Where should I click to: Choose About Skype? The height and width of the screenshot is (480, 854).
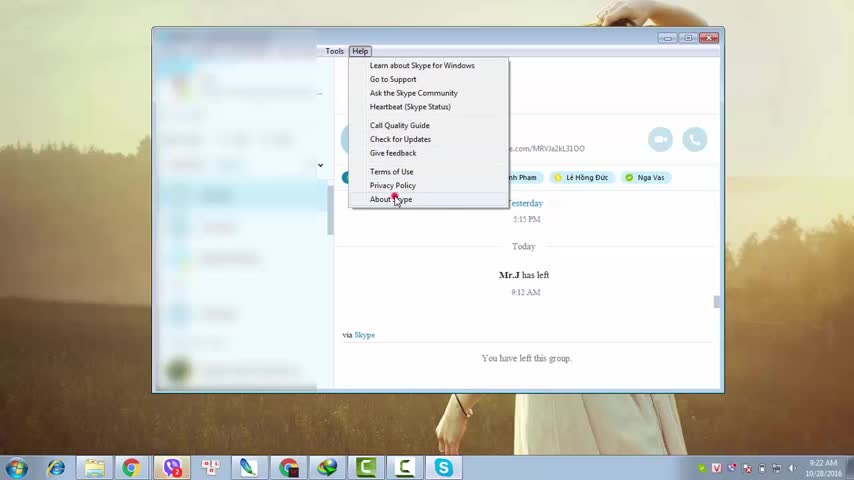pyautogui.click(x=429, y=199)
